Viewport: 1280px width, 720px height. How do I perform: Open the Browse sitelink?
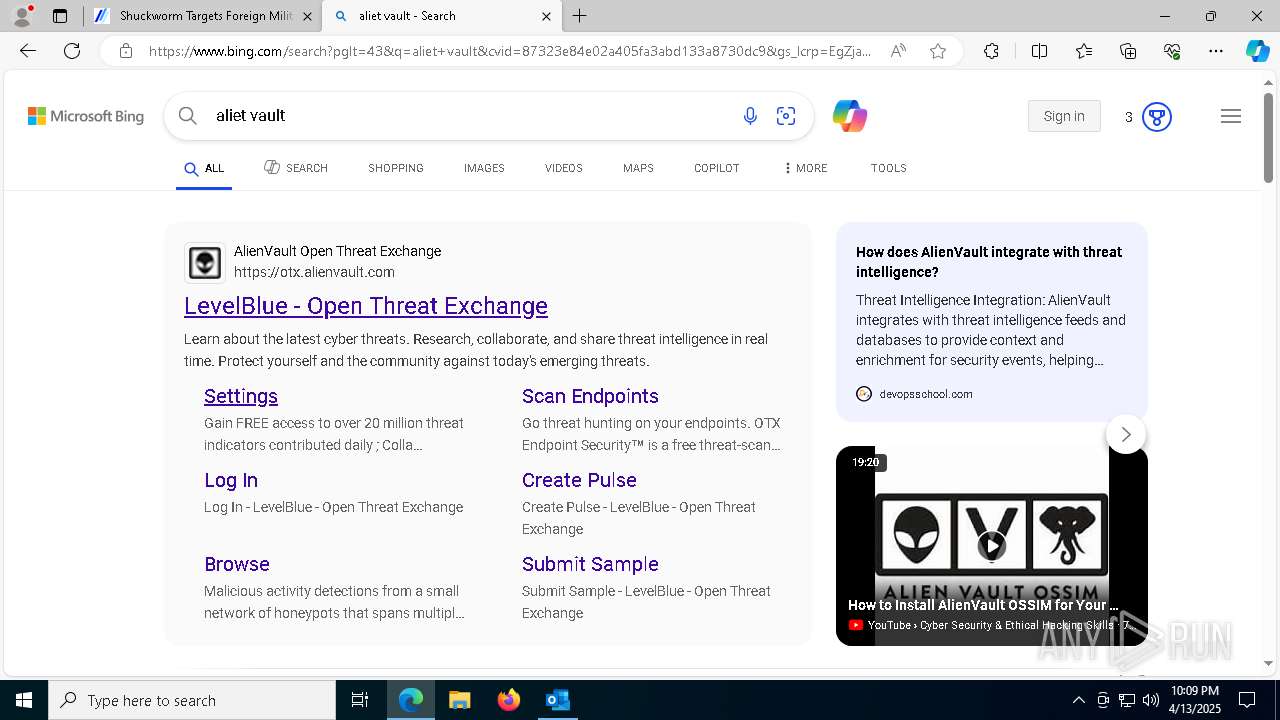pos(237,564)
